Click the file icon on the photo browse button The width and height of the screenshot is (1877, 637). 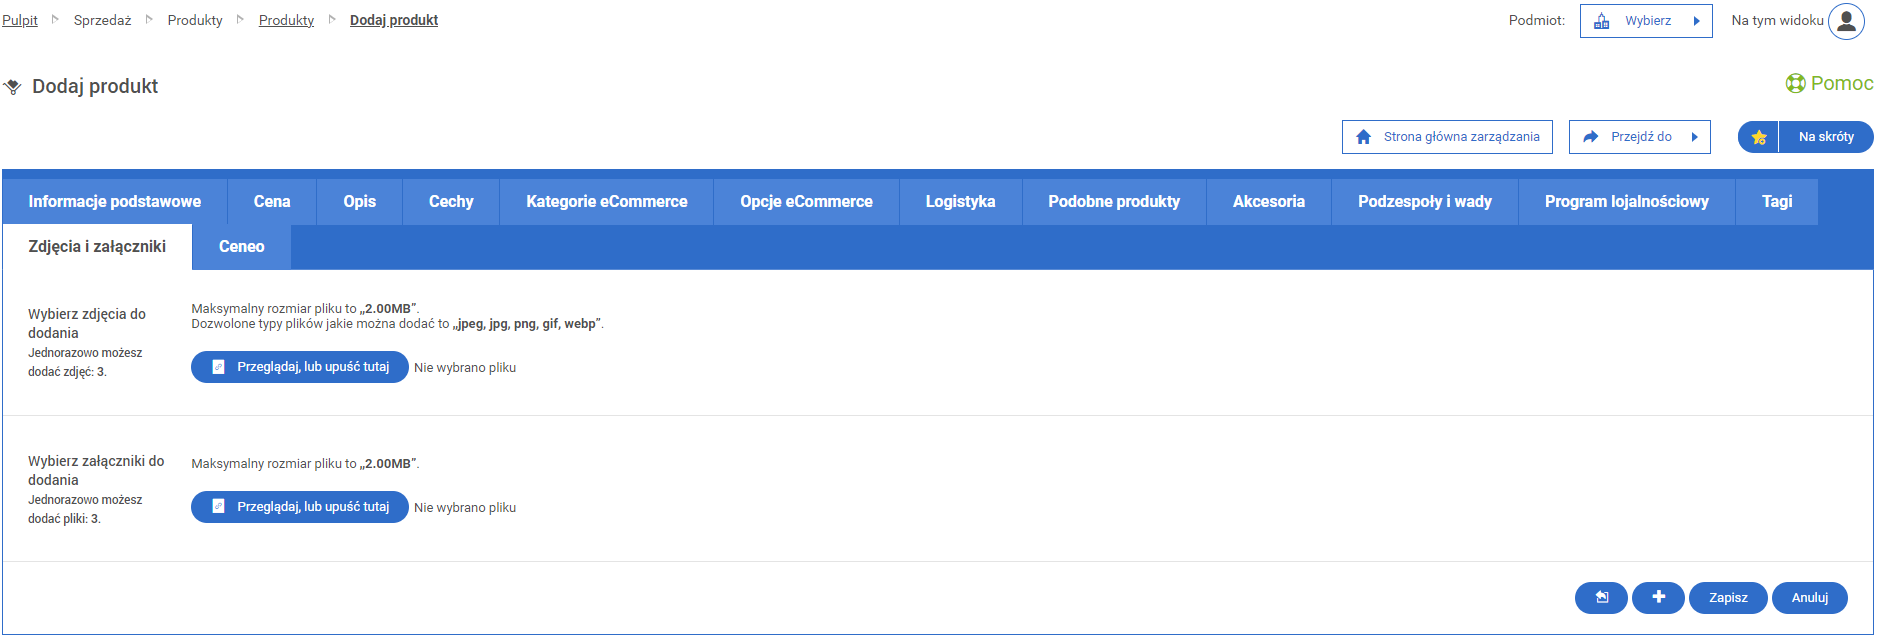218,367
